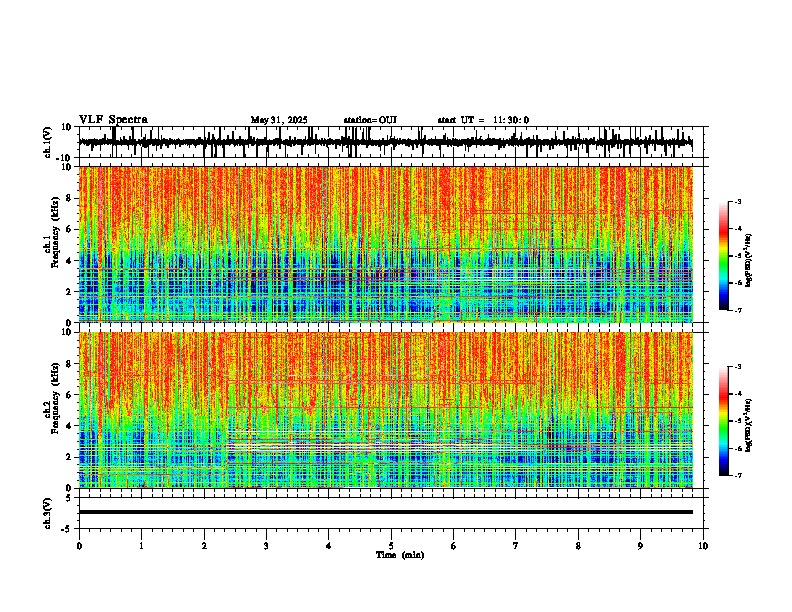Screen dimensions: 792x612
Task: Click the ch.1 waveform trace at top
Action: 385,142
